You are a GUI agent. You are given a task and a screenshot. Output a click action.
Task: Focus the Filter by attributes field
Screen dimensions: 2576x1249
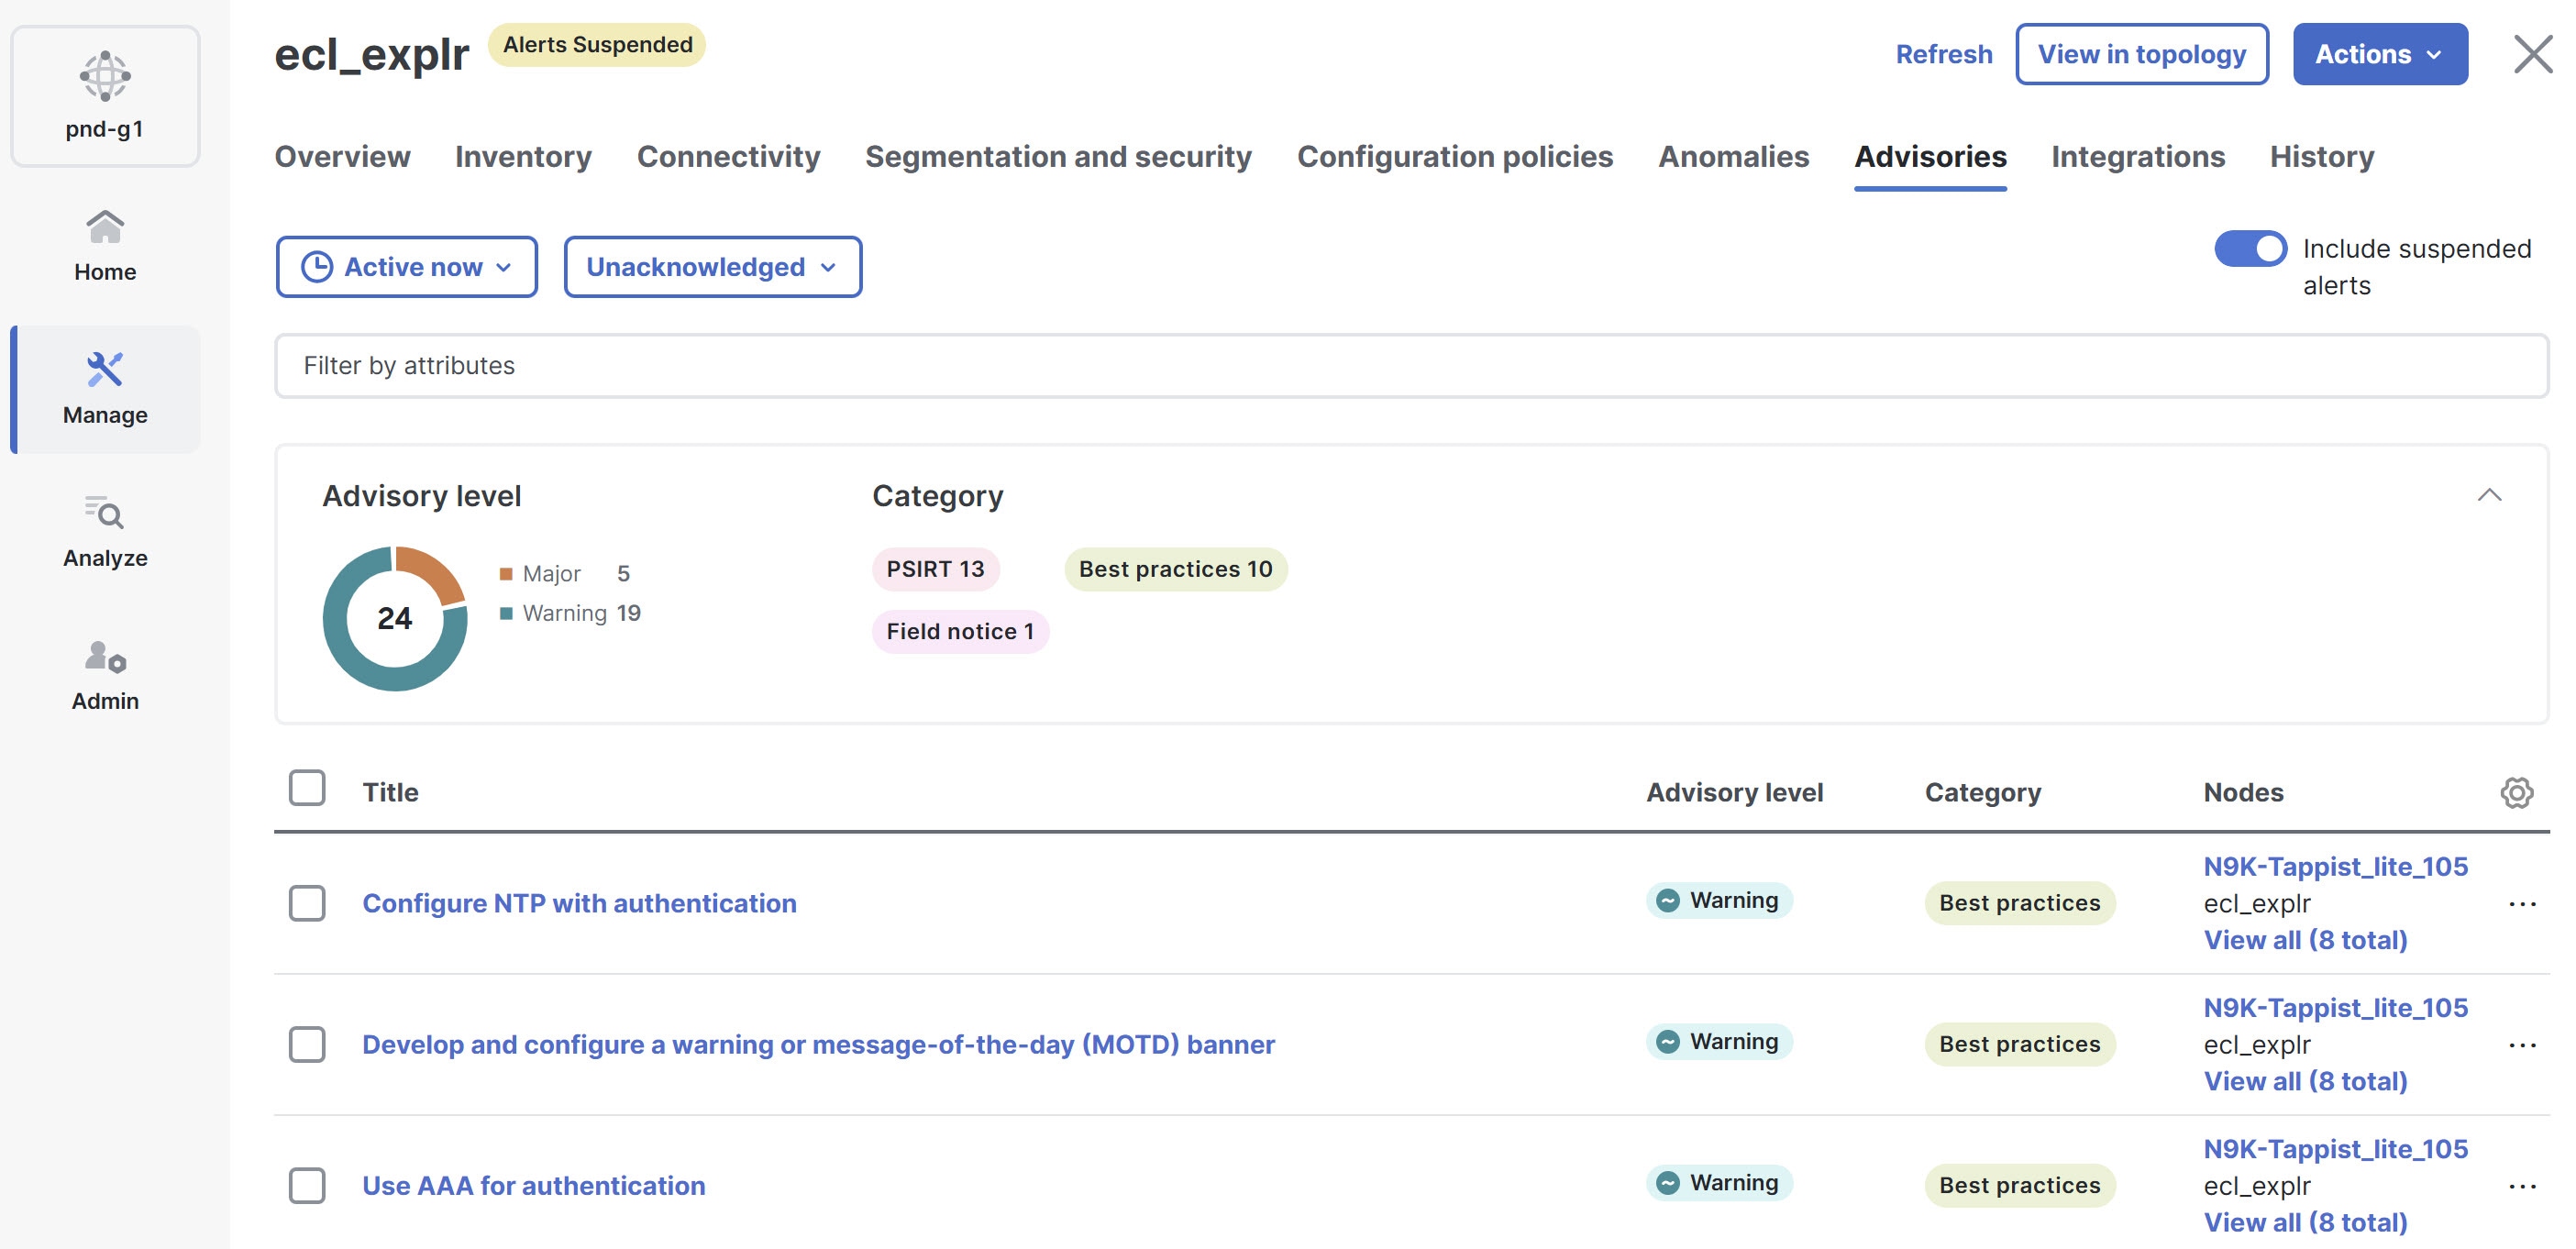[x=1411, y=366]
